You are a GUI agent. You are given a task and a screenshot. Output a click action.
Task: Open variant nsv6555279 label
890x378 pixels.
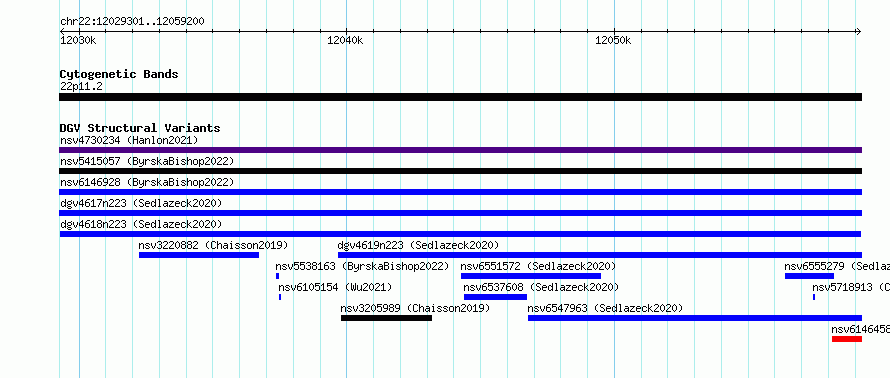point(837,266)
